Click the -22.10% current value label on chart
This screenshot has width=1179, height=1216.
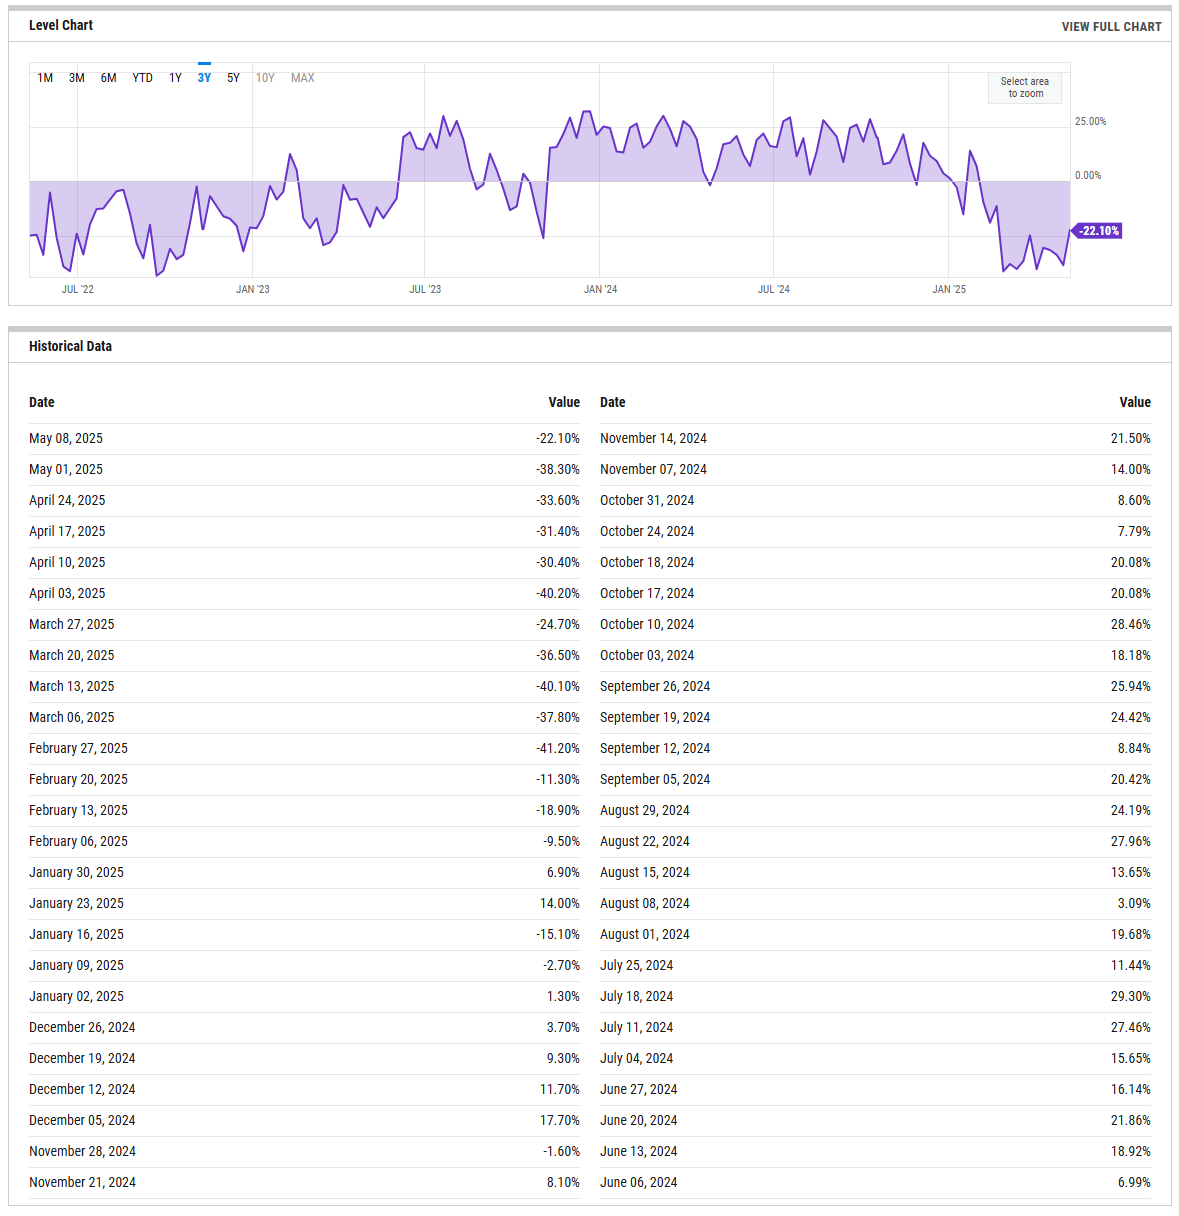tap(1098, 231)
